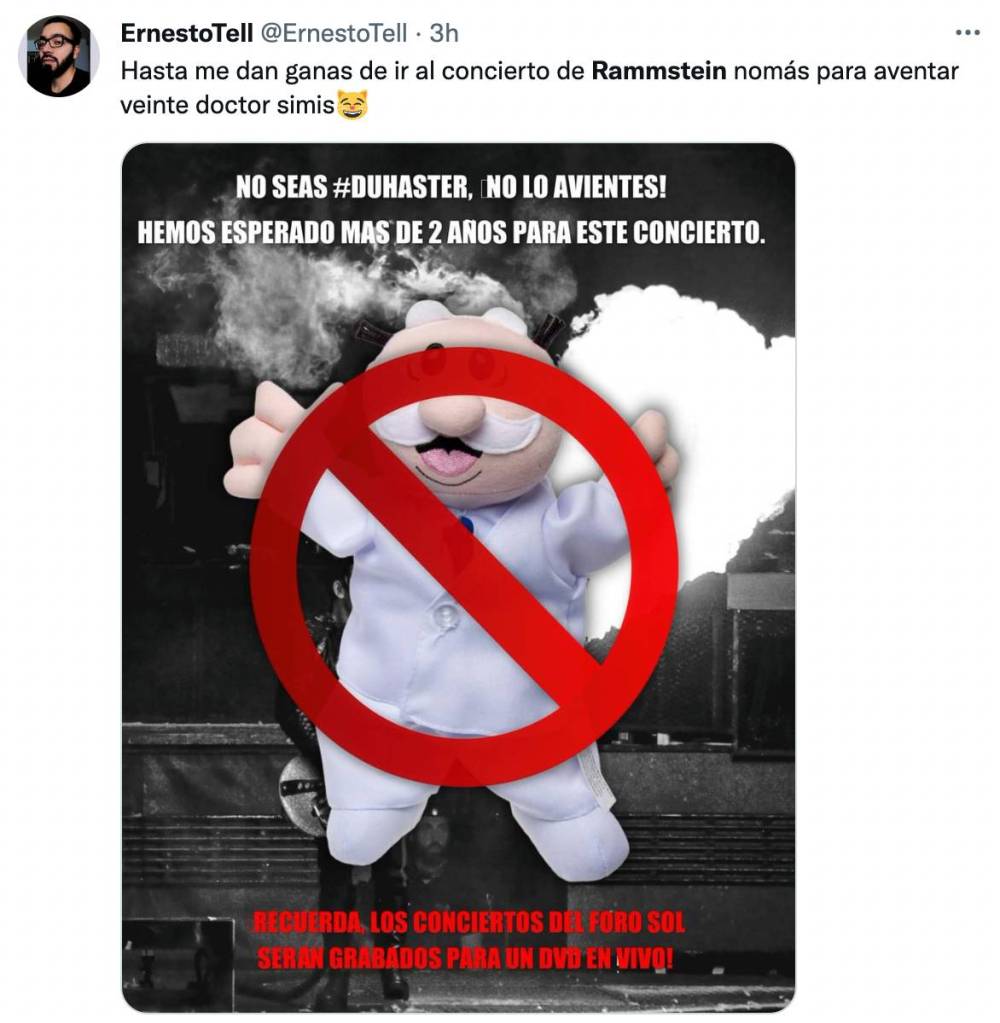
Task: Click the tweet text starting with "Hasta me dan ganas"
Action: [x=539, y=87]
